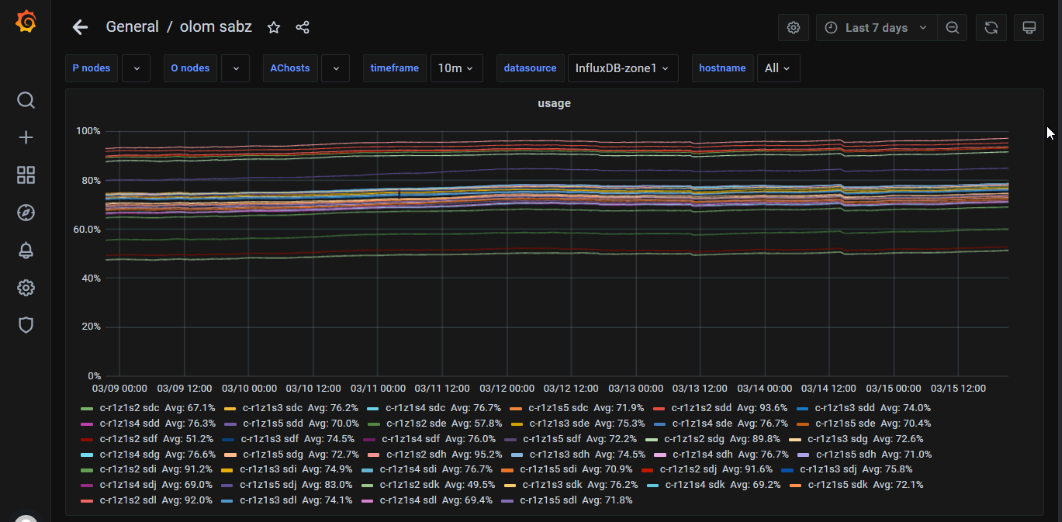Open the Search dashboards magnifier icon
The height and width of the screenshot is (522, 1062).
tap(26, 100)
